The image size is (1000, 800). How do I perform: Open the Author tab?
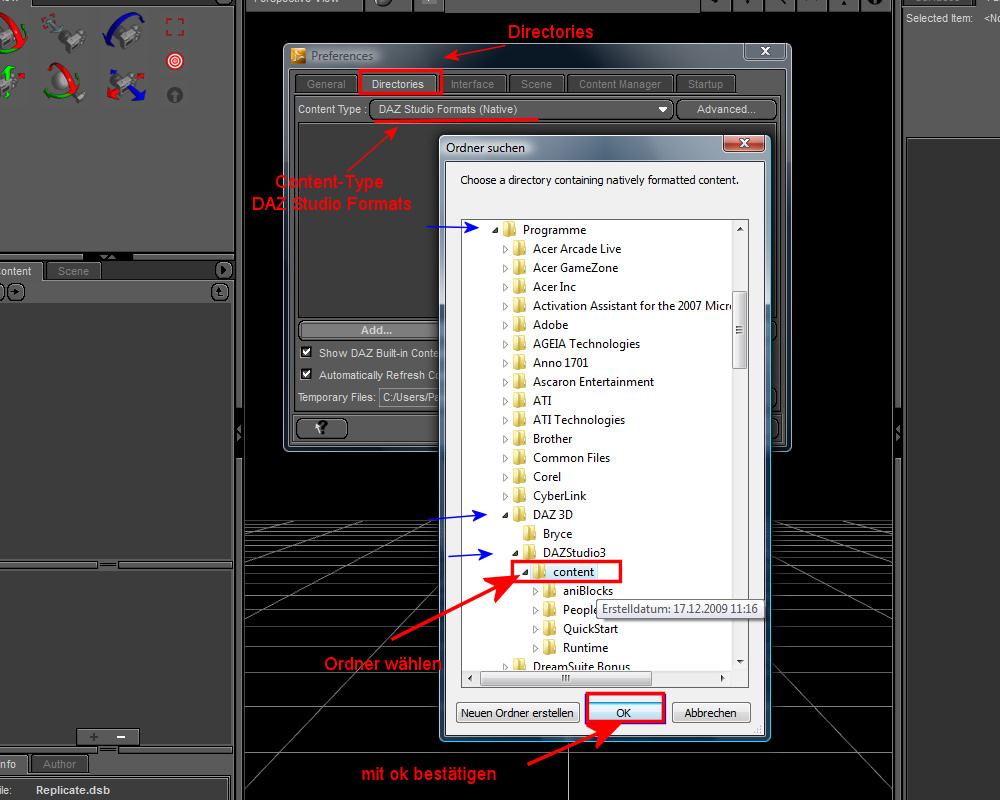59,764
